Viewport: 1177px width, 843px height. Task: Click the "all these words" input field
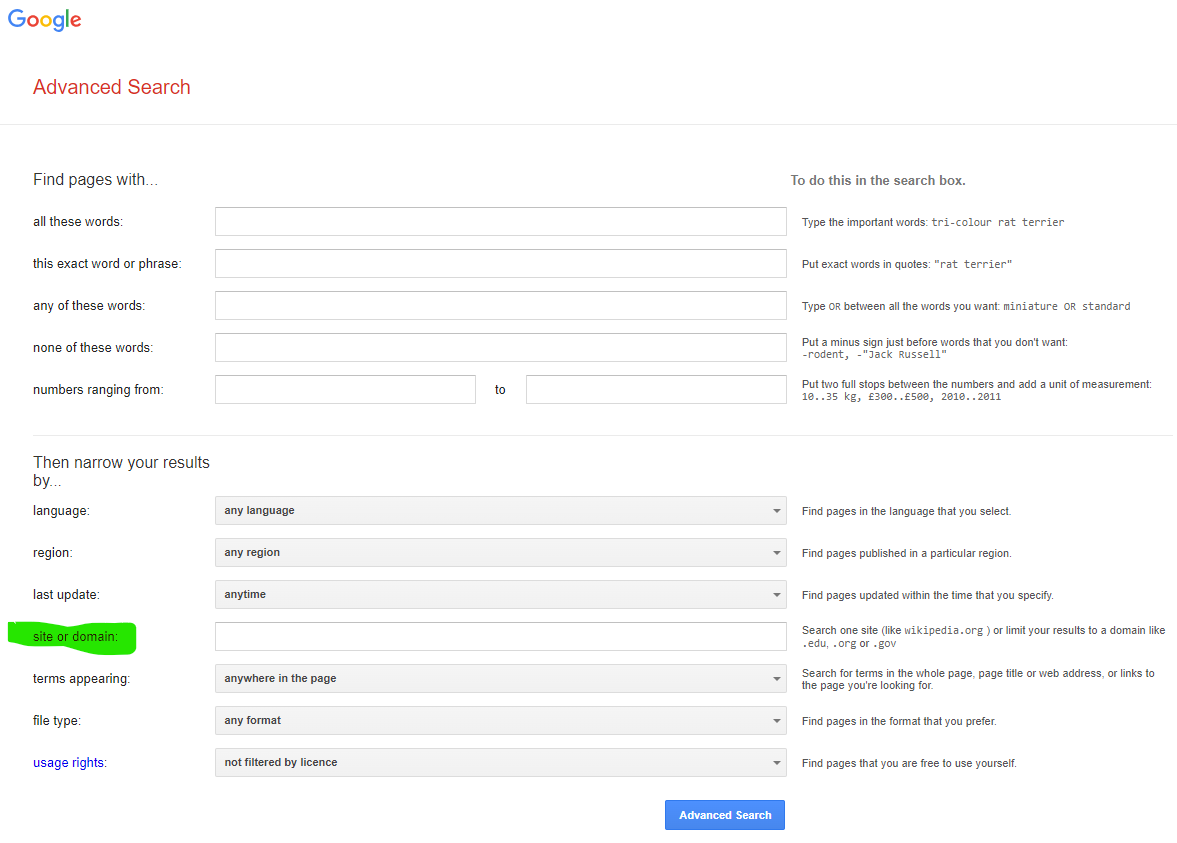click(x=500, y=221)
